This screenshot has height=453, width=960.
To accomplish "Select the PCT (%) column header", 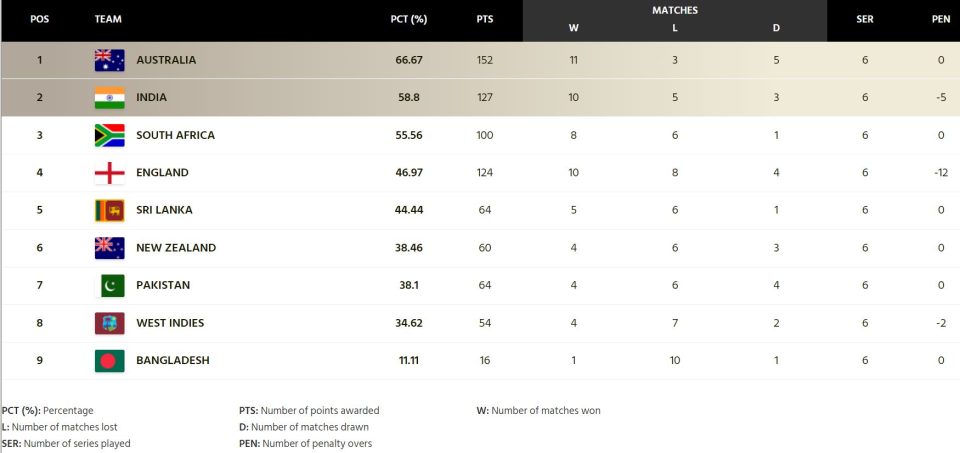I will point(408,19).
